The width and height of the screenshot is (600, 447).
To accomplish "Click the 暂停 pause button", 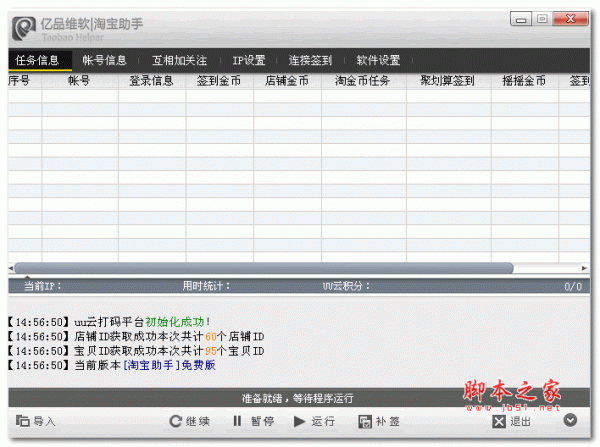I will pyautogui.click(x=254, y=421).
